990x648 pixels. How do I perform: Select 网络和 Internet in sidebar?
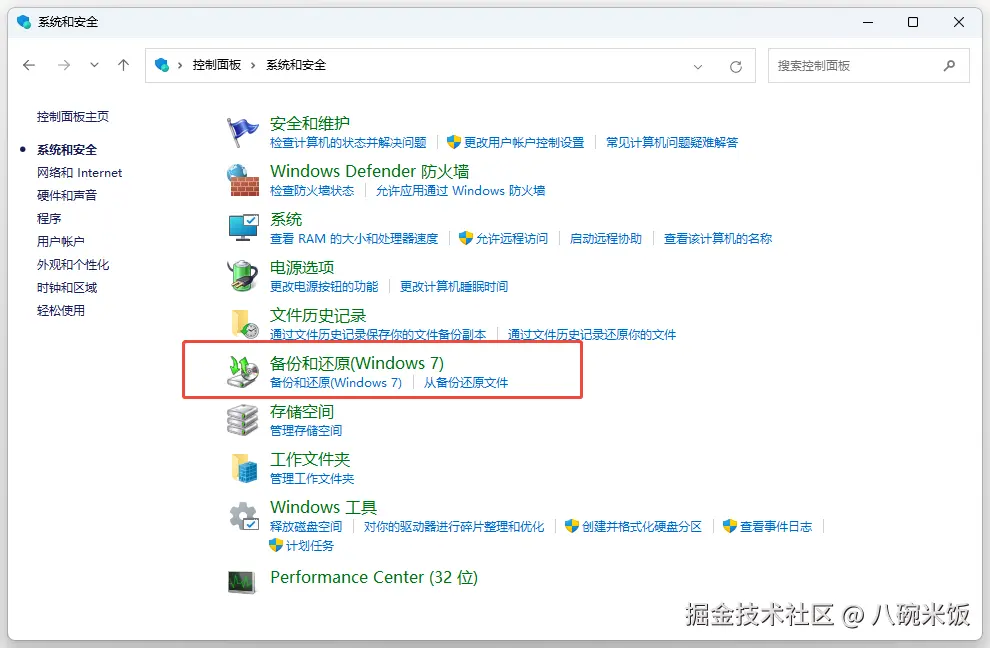pos(80,172)
